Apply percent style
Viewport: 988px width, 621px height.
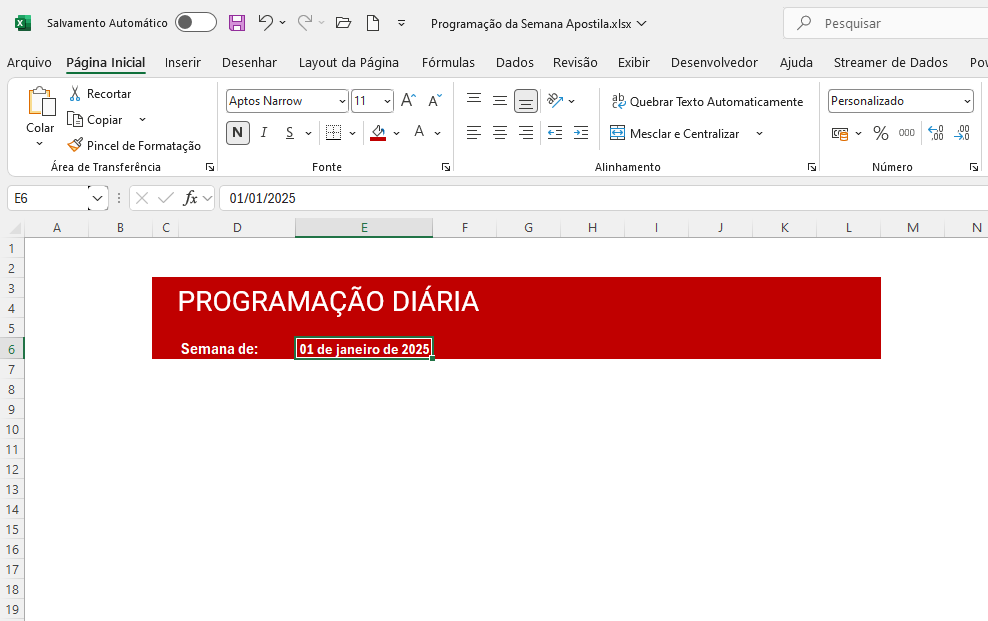coord(880,133)
